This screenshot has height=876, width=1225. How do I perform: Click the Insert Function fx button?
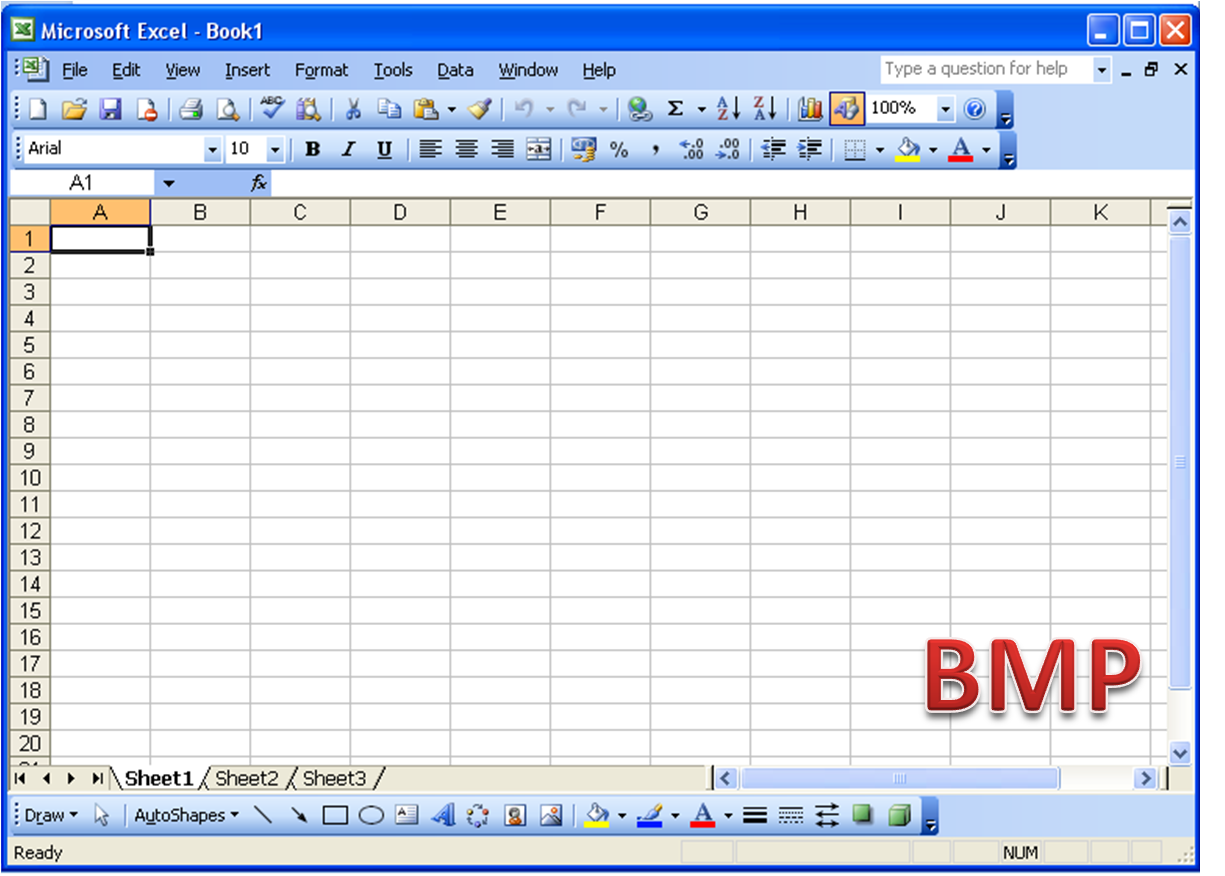(x=259, y=183)
